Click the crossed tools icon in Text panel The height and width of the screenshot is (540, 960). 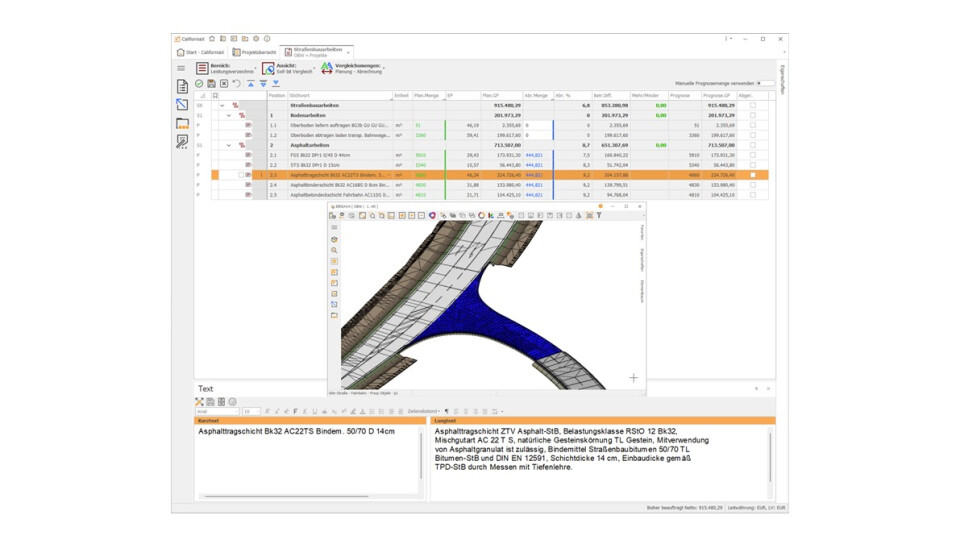click(199, 402)
